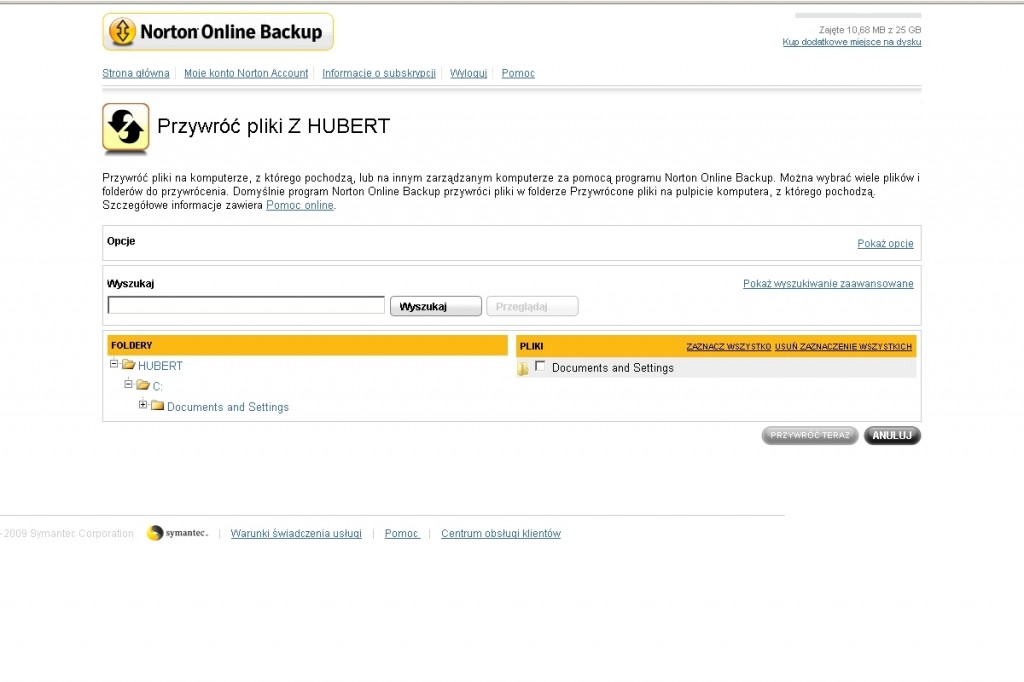Click the storage usage progress bar
1024x682 pixels.
click(x=857, y=16)
